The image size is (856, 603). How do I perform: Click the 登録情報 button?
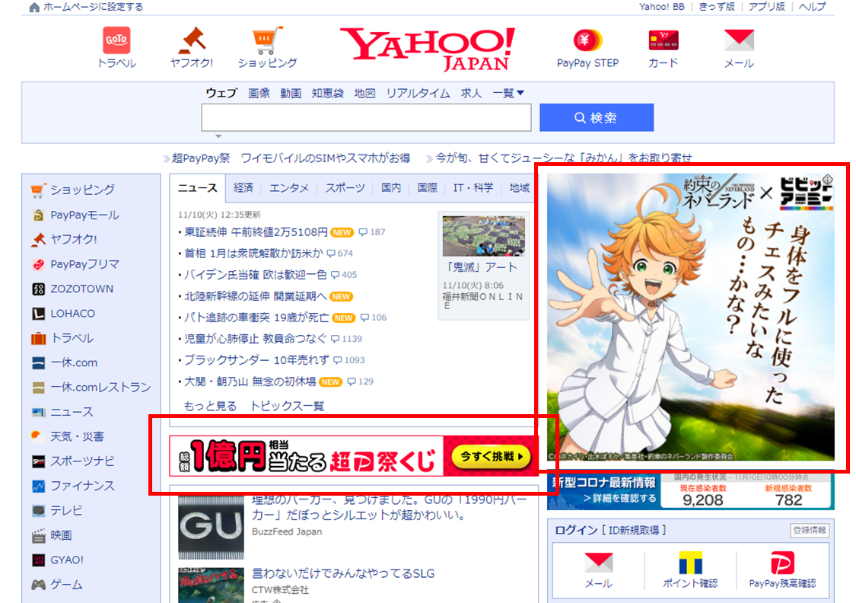pos(810,530)
